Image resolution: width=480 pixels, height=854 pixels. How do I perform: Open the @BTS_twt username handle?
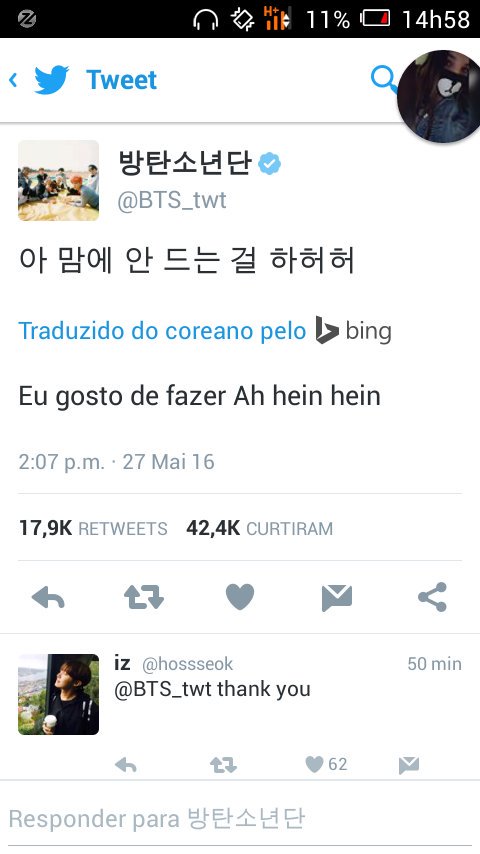click(172, 200)
